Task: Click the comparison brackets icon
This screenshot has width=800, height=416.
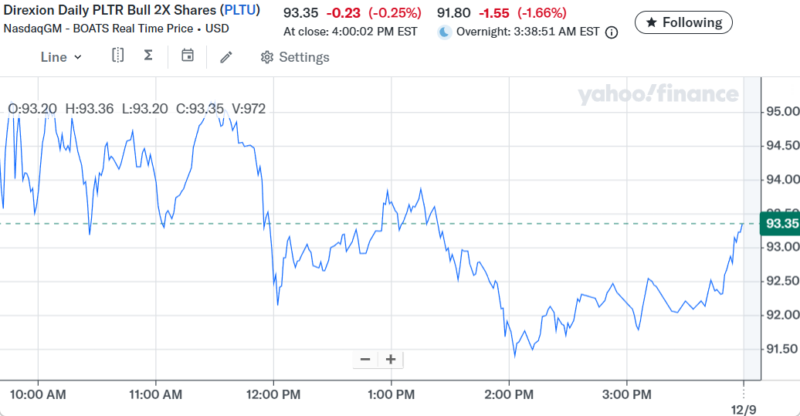Action: 118,56
